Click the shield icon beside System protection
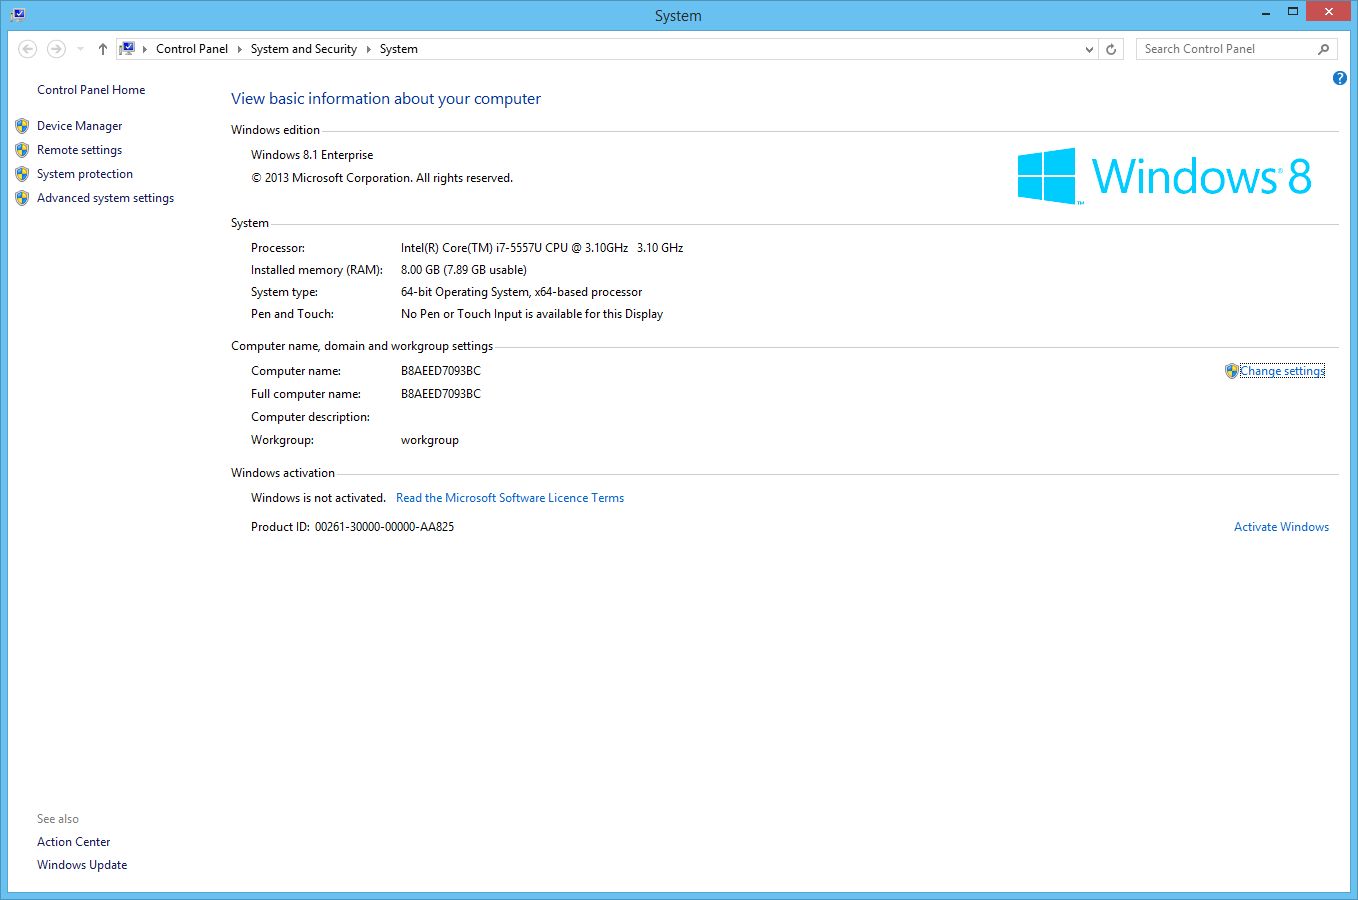This screenshot has height=900, width=1358. [x=22, y=174]
